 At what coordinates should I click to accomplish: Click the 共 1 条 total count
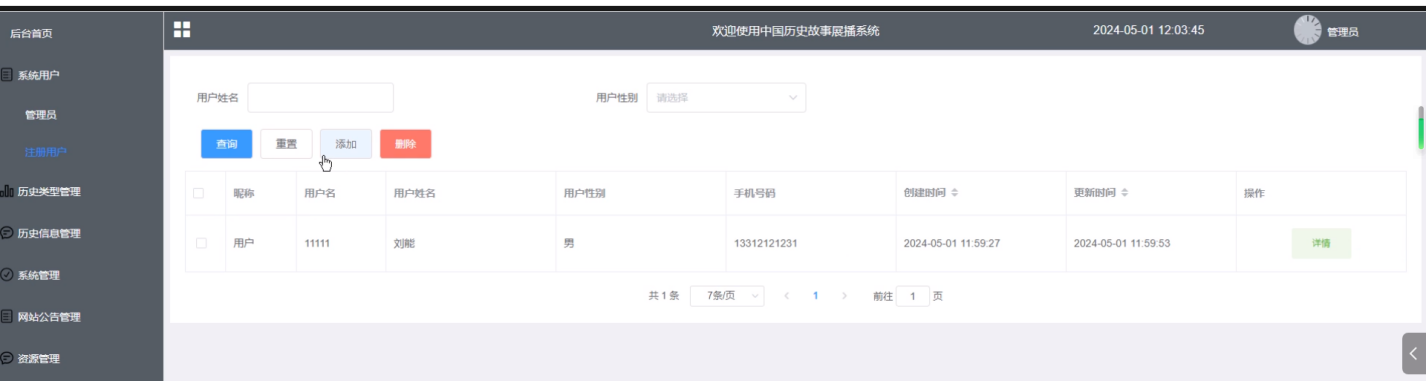tap(664, 296)
